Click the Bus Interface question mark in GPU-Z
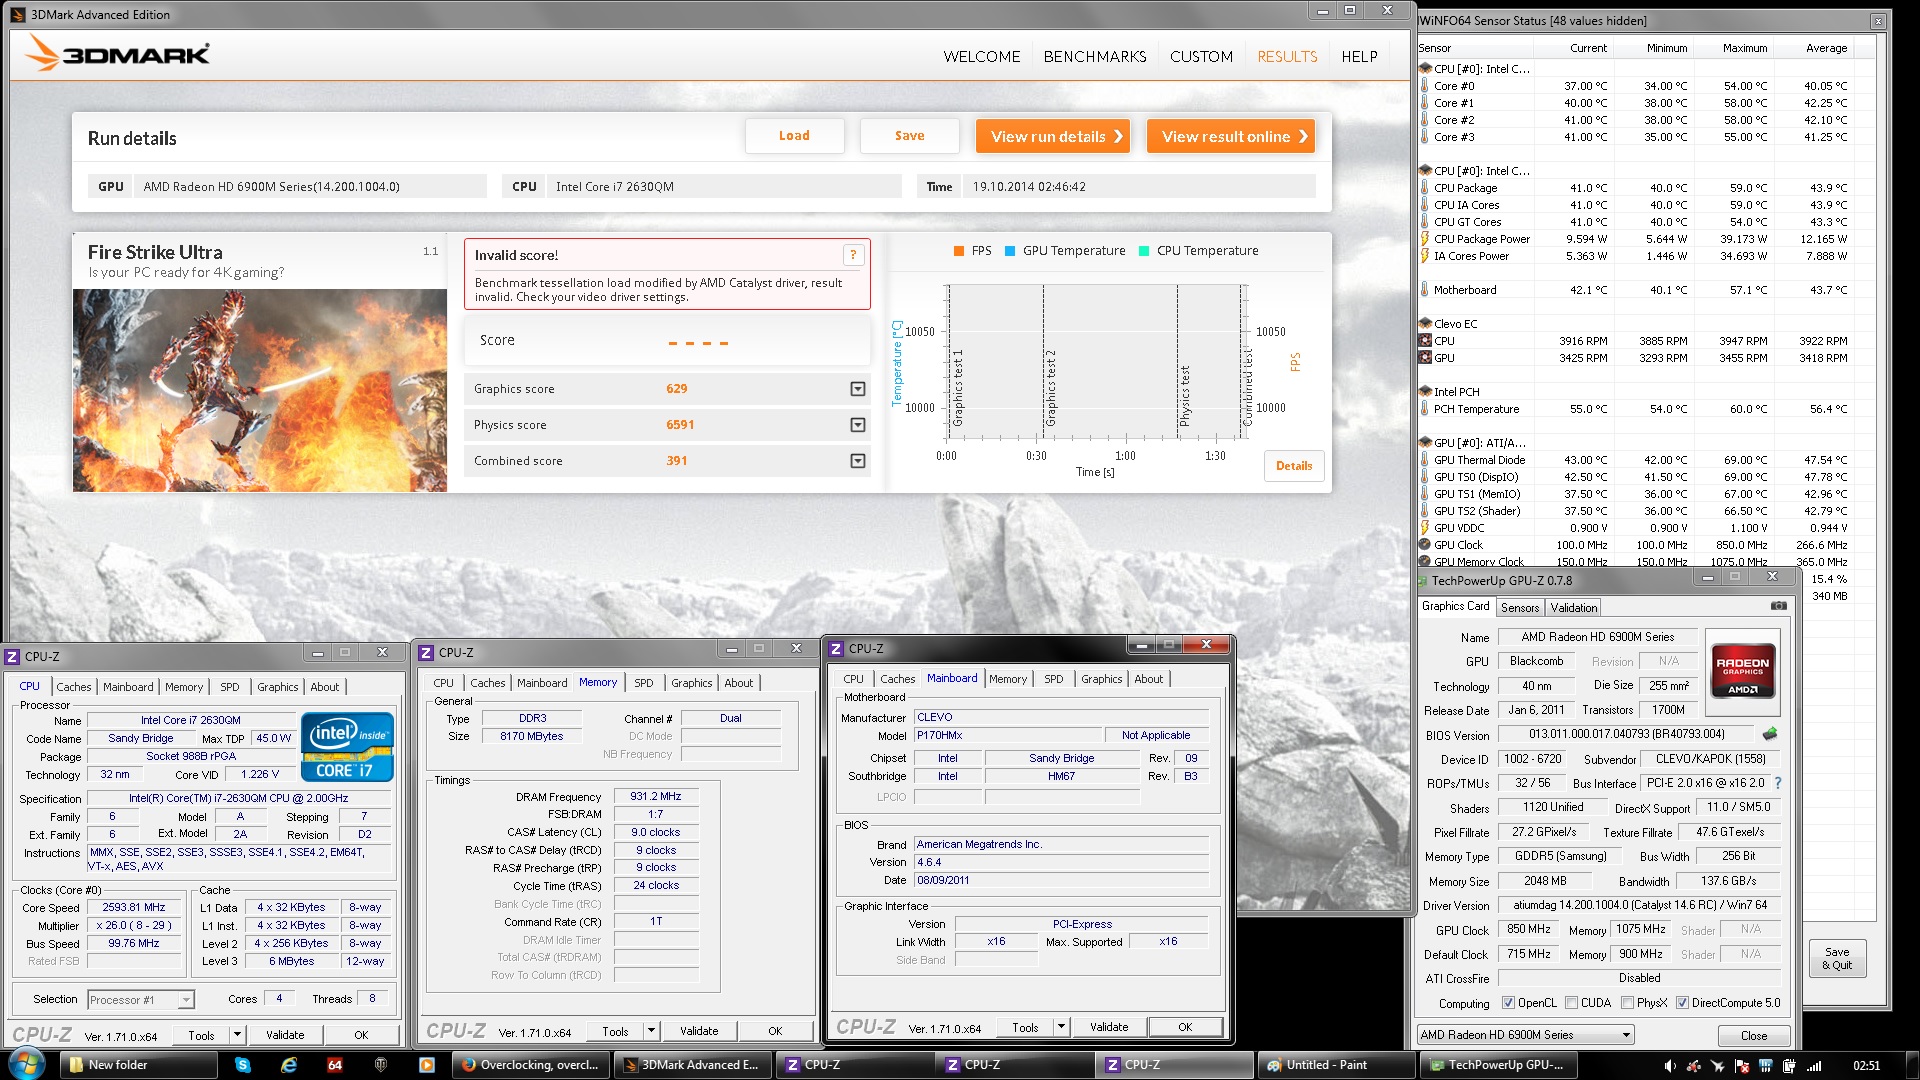The height and width of the screenshot is (1080, 1920). (x=1777, y=783)
